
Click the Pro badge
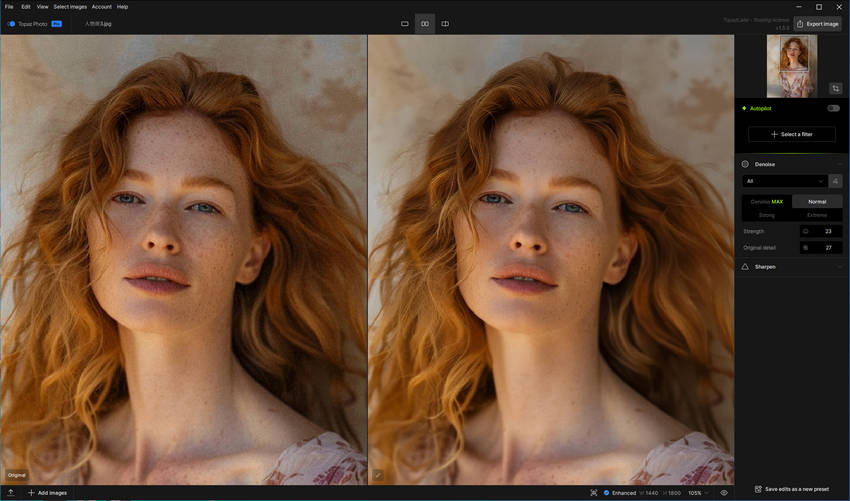[56, 24]
